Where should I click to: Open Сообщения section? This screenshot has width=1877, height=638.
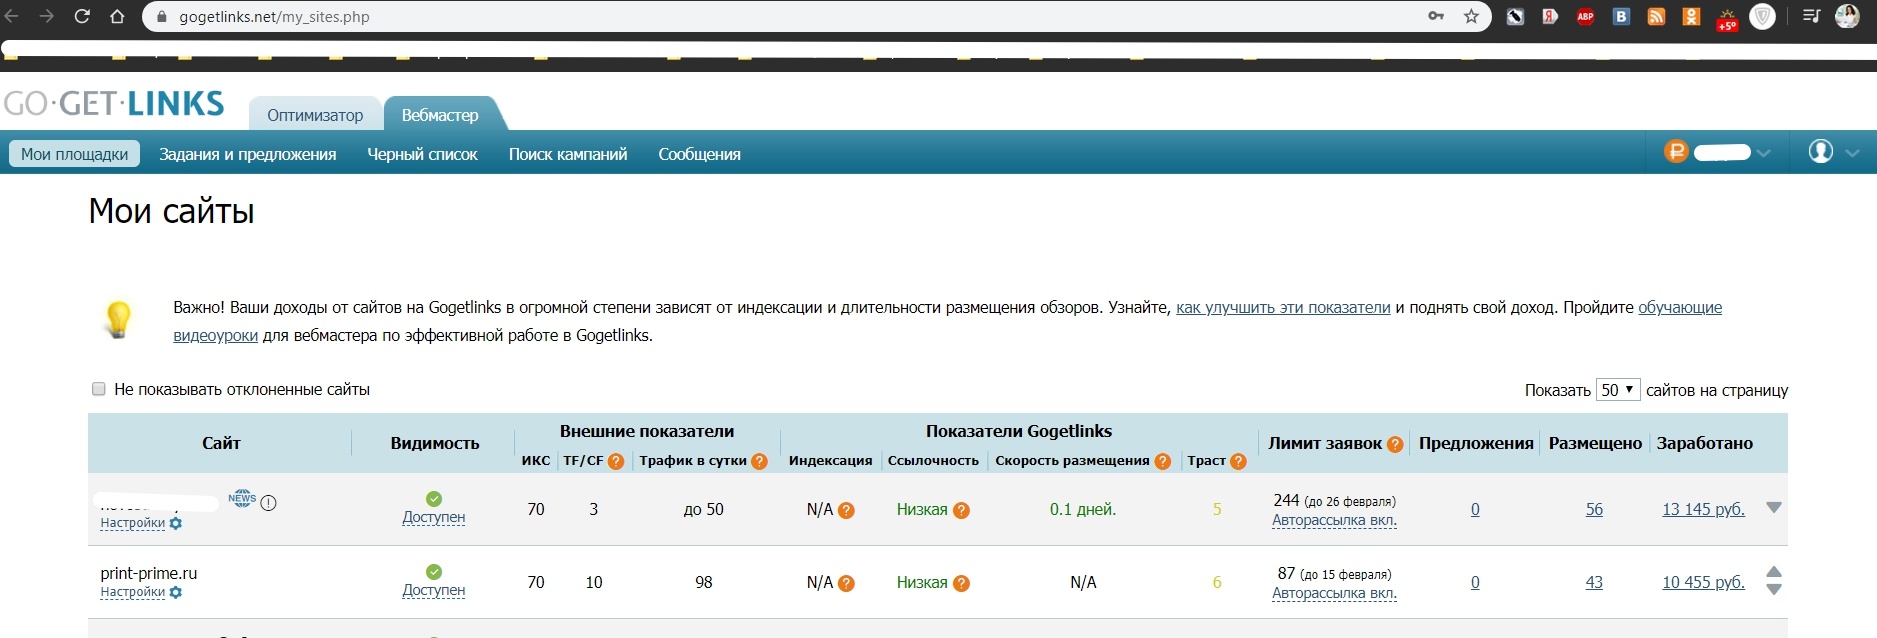click(x=699, y=154)
